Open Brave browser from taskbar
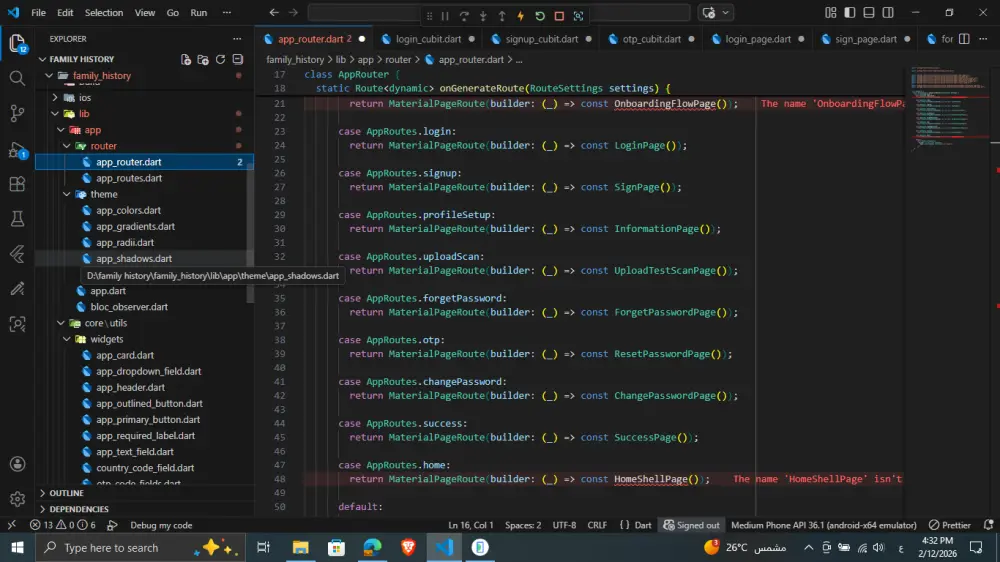Screen dimensions: 1000x562 coord(408,547)
